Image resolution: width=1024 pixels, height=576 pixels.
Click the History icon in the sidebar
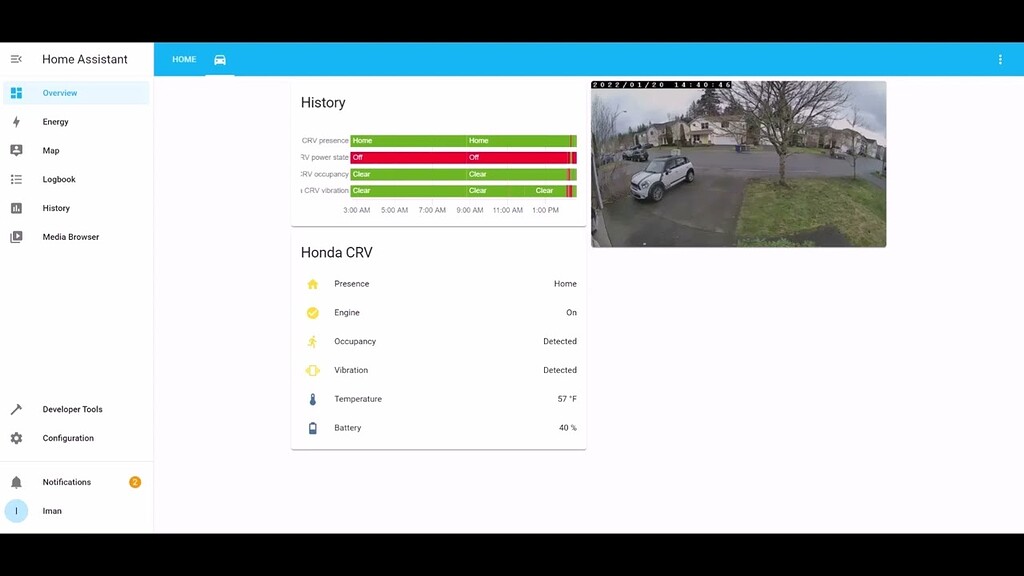click(15, 208)
